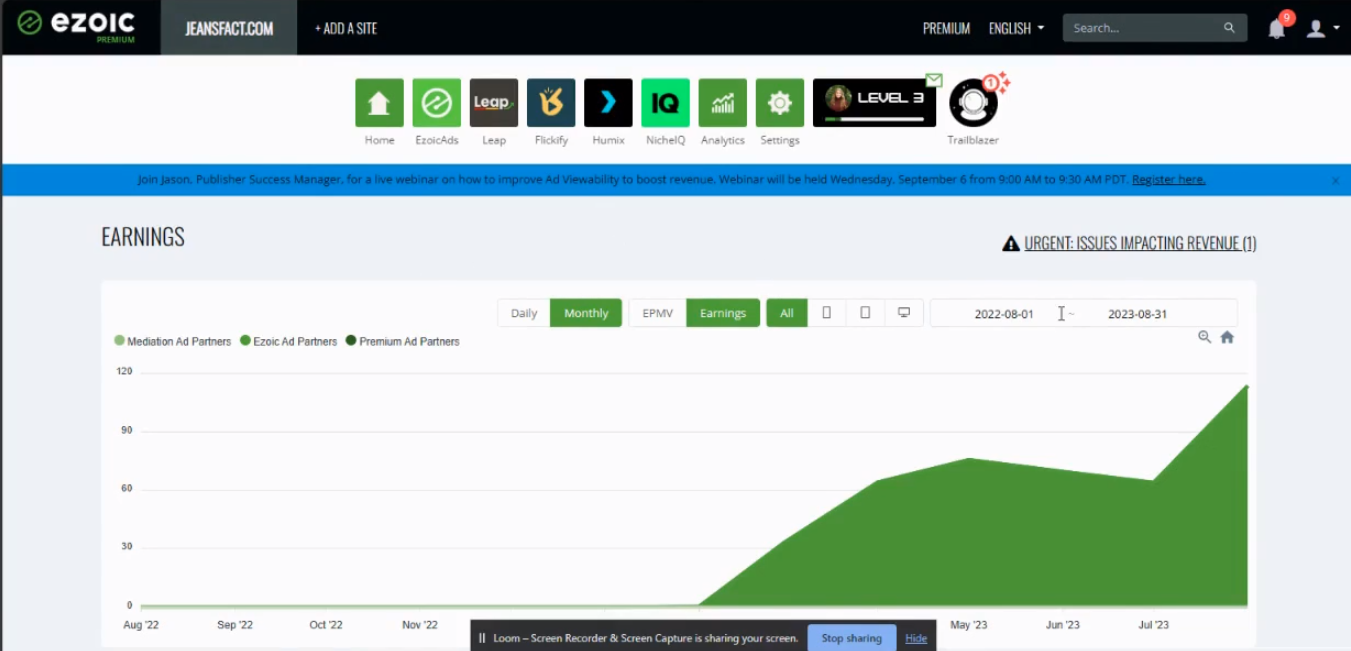Show EPMV metric on chart

pyautogui.click(x=657, y=313)
